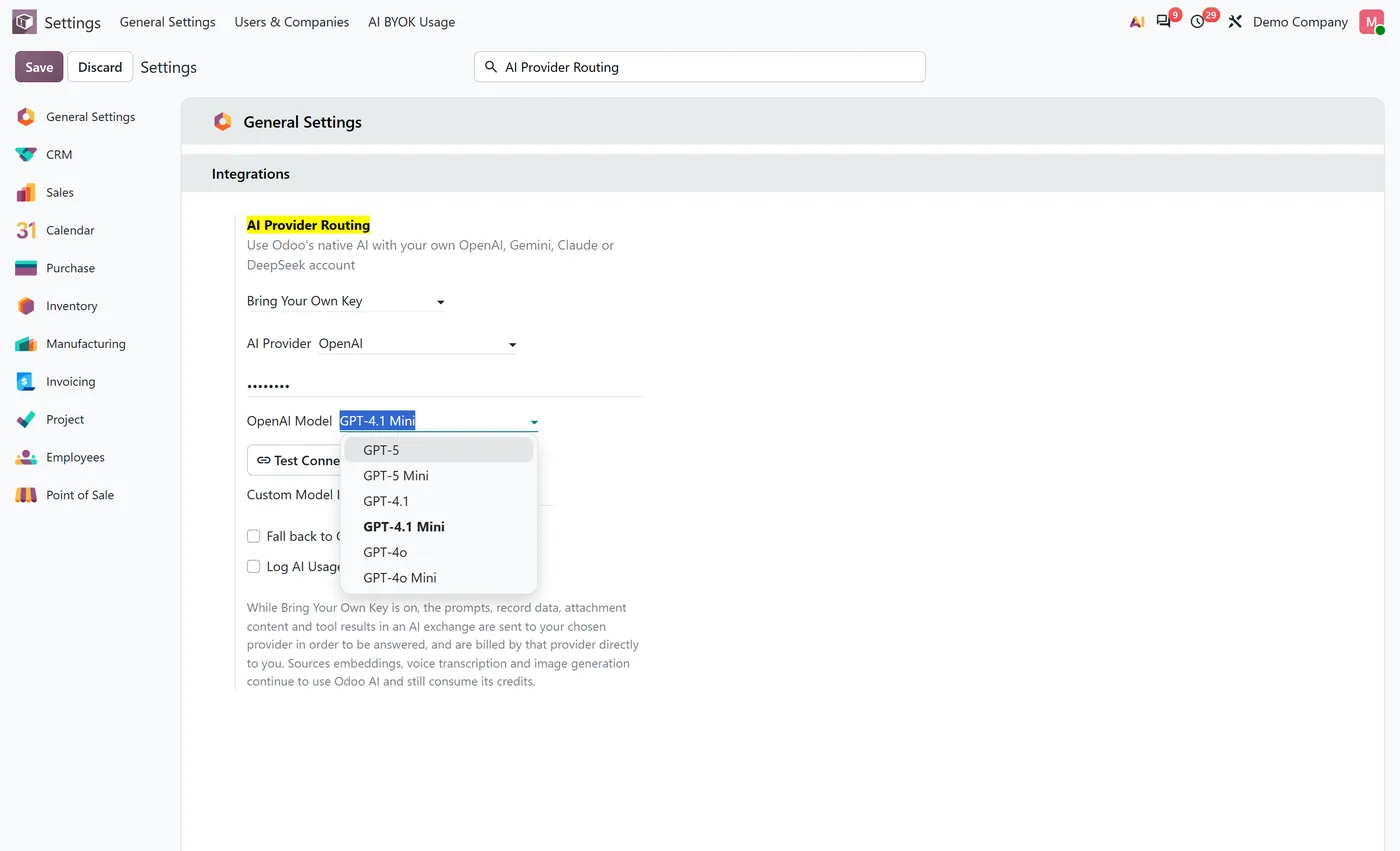Image resolution: width=1400 pixels, height=851 pixels.
Task: Select GPT-4o Mini from the model list
Action: pos(438,578)
